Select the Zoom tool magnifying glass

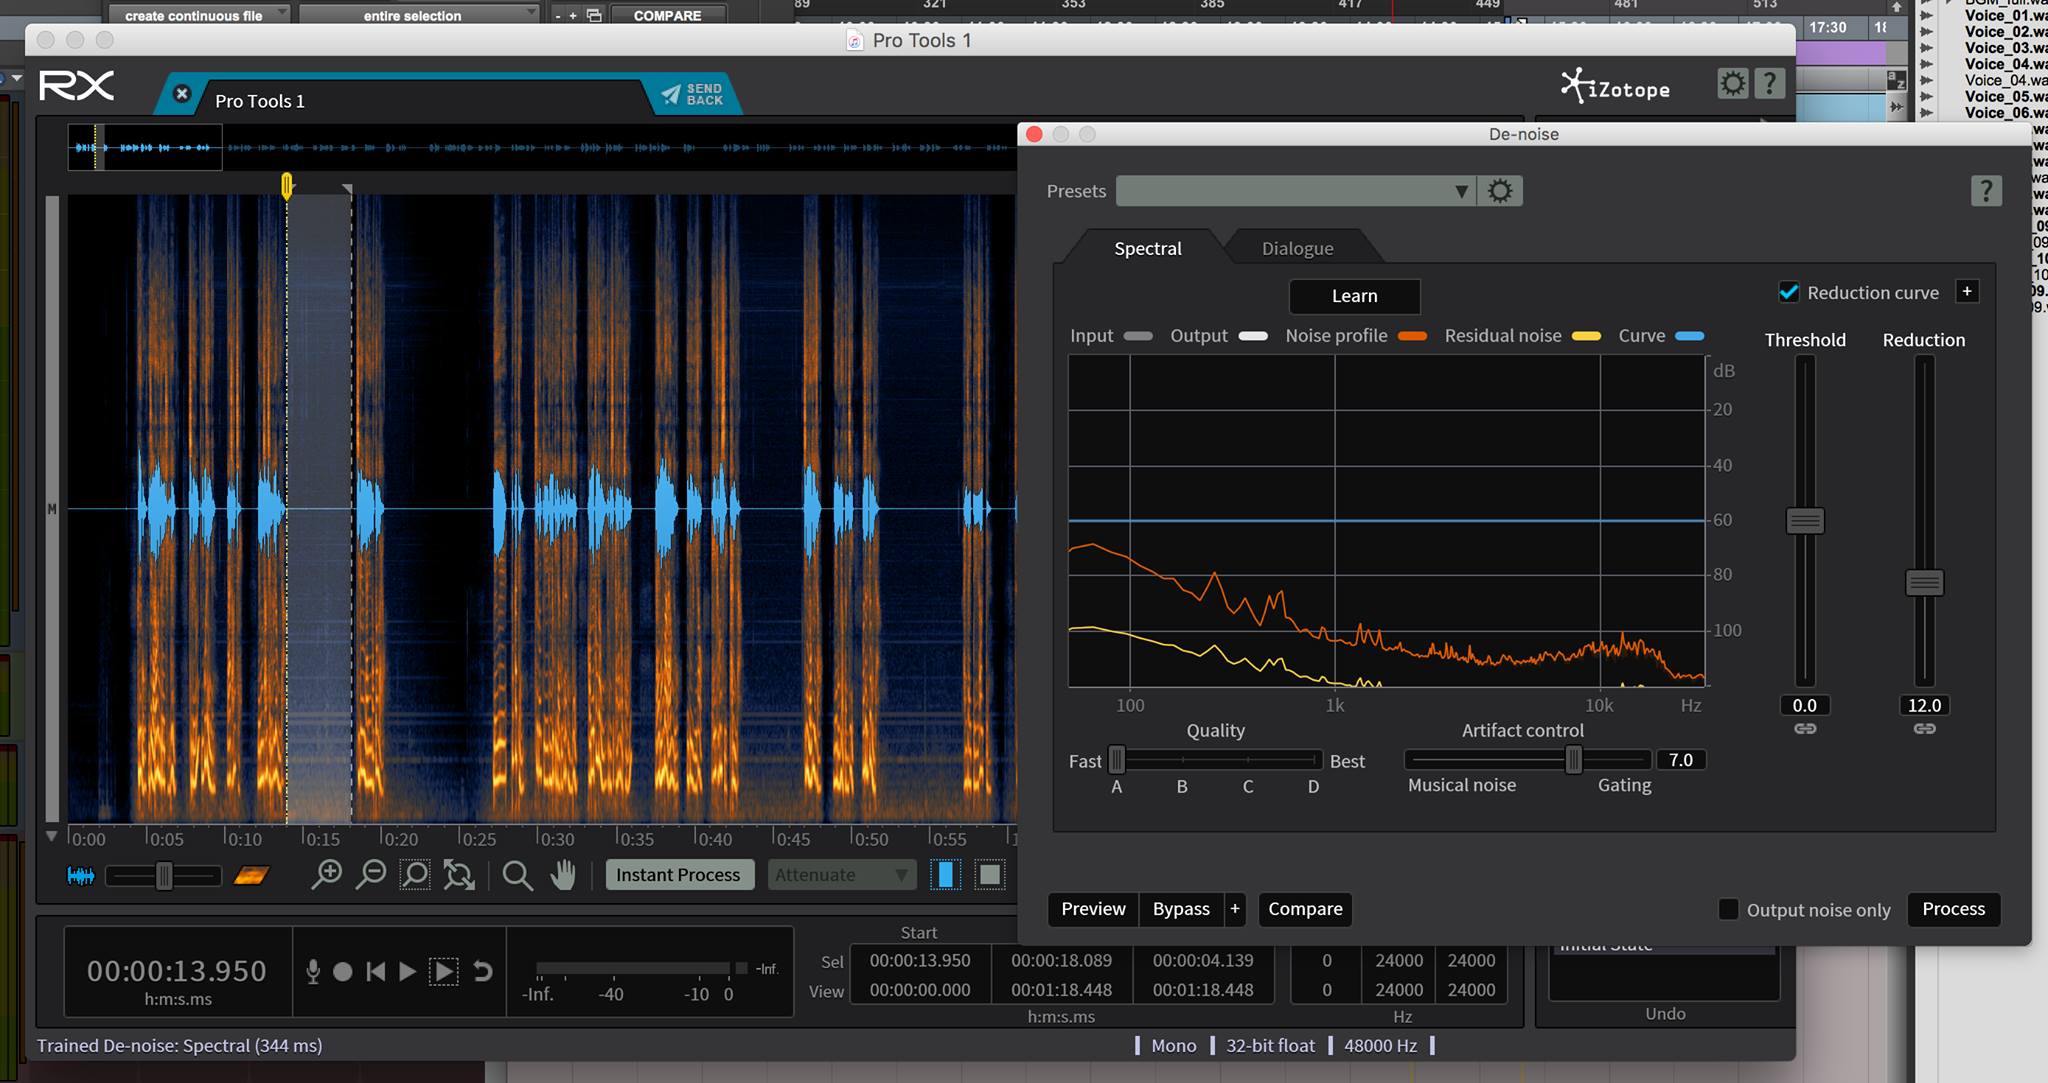(517, 876)
